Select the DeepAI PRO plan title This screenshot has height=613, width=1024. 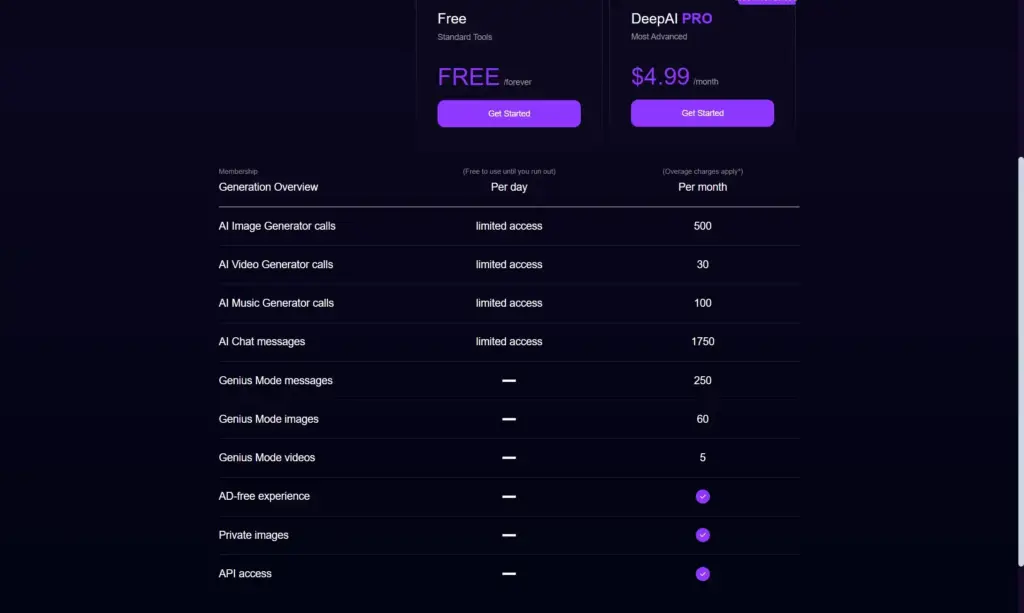point(671,19)
